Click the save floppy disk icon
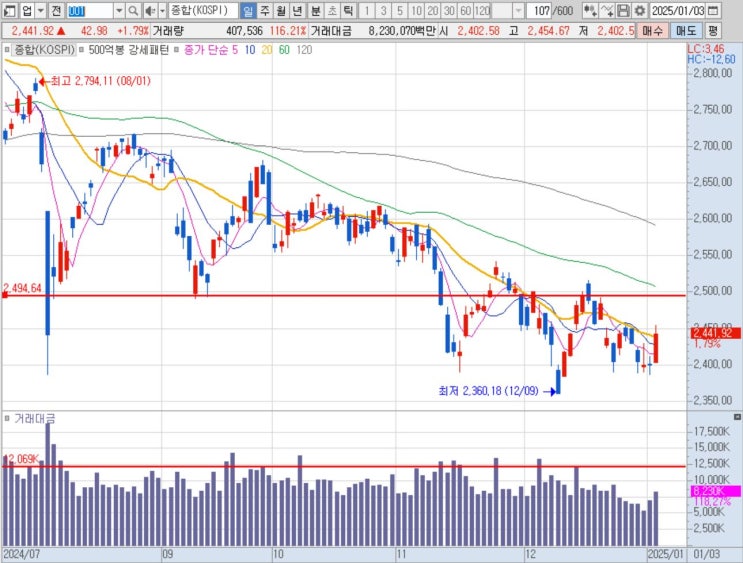 click(x=624, y=10)
